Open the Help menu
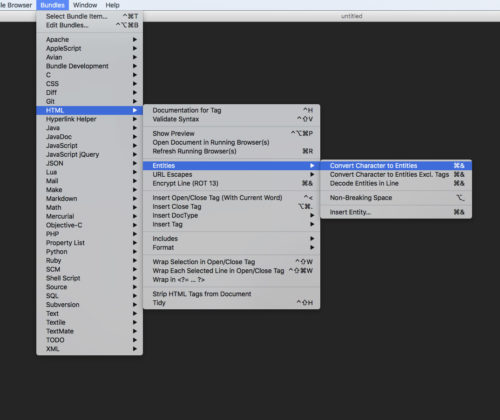500x420 pixels. (112, 5)
